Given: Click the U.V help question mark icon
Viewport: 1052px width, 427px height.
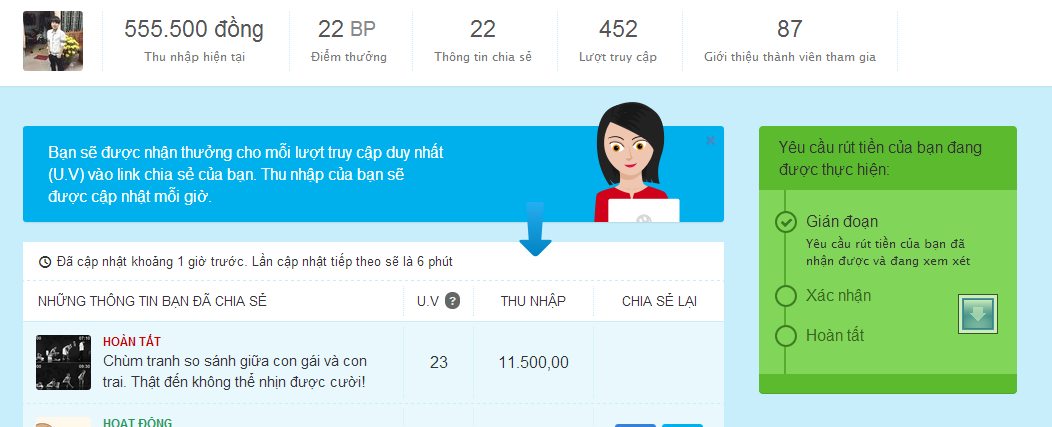Looking at the screenshot, I should (452, 301).
